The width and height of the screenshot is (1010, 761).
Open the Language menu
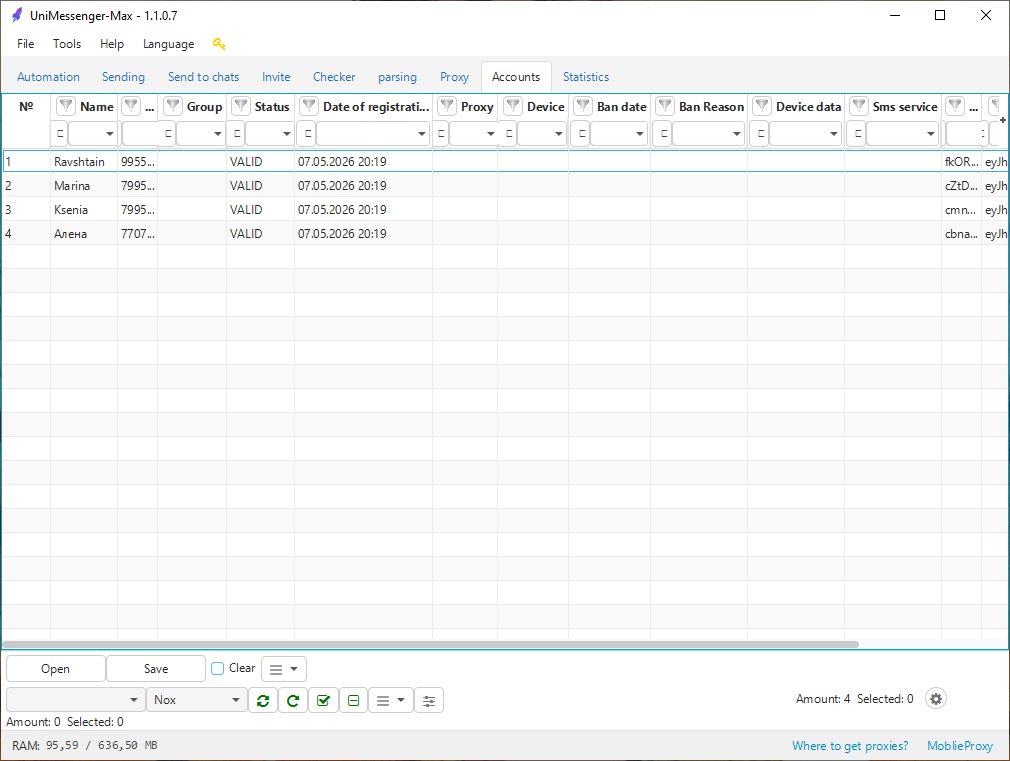pyautogui.click(x=168, y=44)
